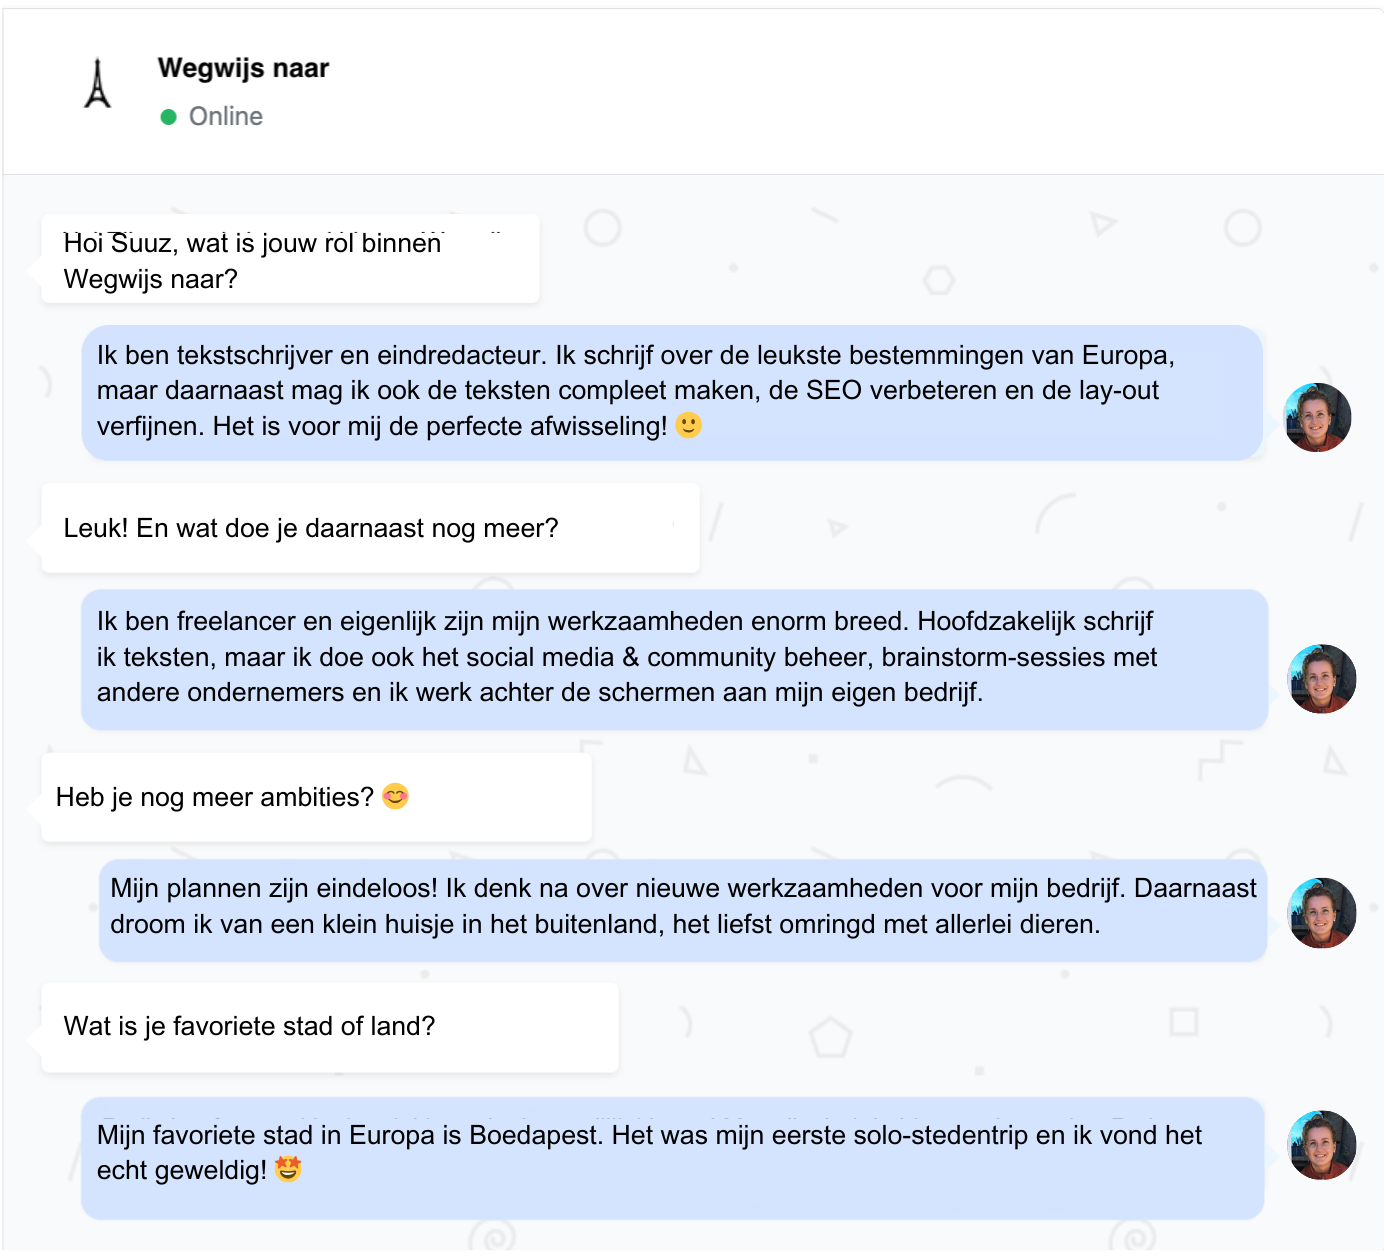Click the 'Online' status text
This screenshot has width=1389, height=1256.
(x=226, y=117)
